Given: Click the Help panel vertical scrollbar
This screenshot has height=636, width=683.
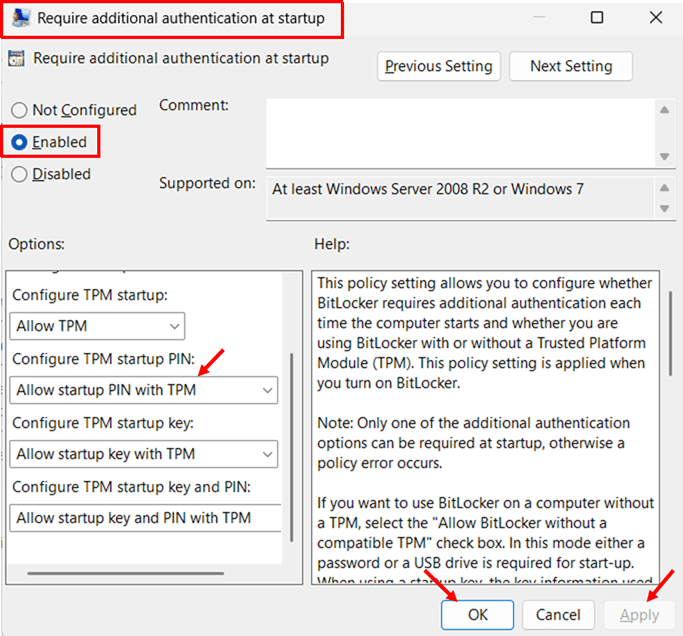Looking at the screenshot, I should pyautogui.click(x=665, y=350).
